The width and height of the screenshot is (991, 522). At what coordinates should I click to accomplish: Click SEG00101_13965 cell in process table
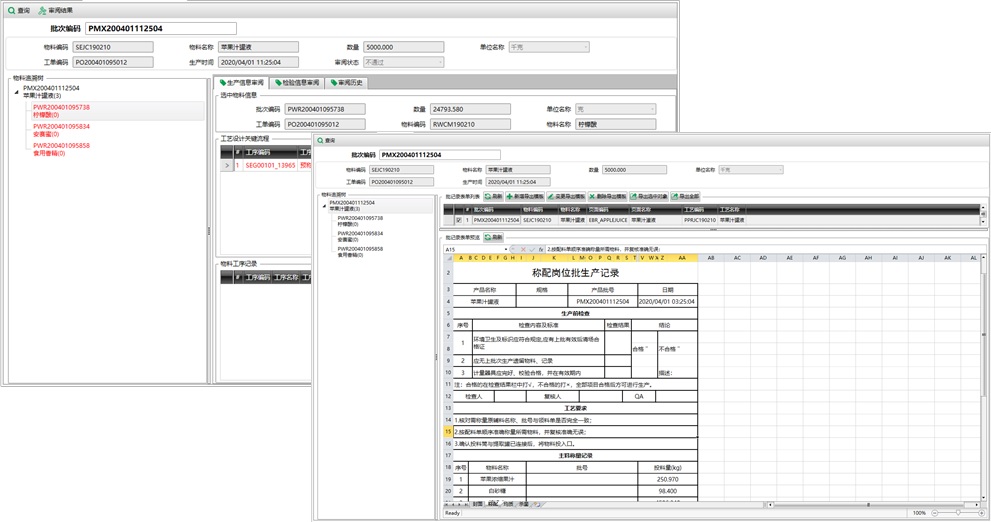[x=270, y=165]
